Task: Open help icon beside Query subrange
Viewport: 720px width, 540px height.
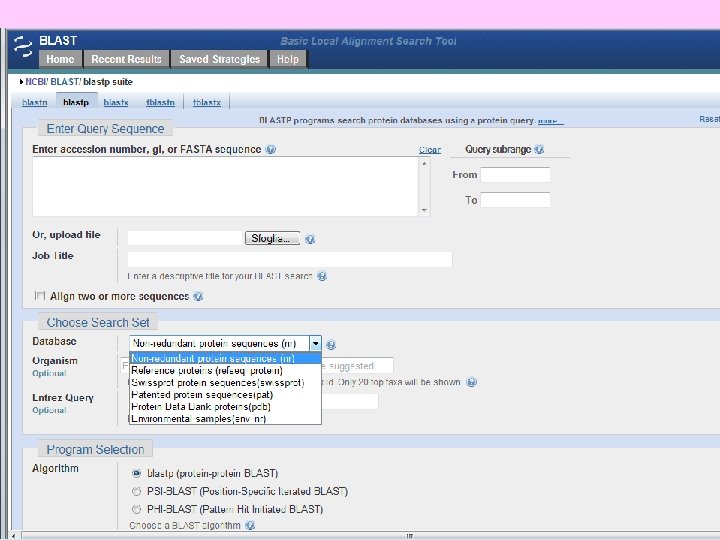Action: point(539,149)
